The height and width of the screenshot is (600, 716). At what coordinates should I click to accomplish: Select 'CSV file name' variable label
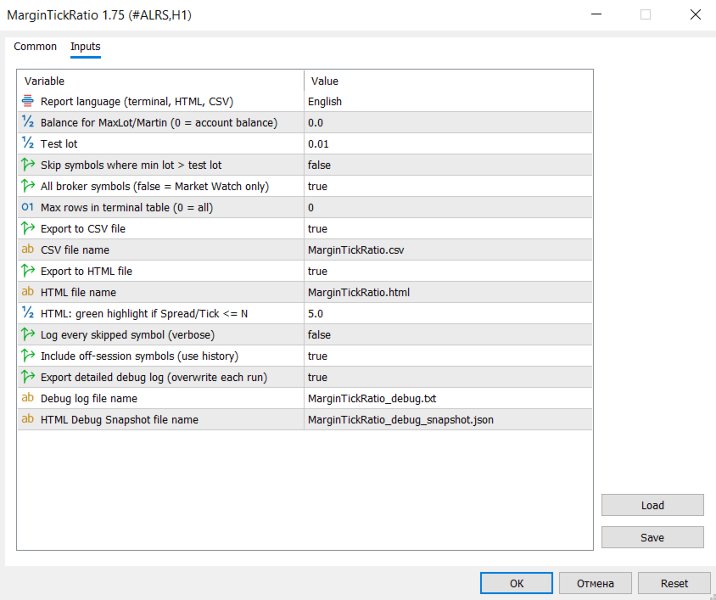(x=75, y=250)
